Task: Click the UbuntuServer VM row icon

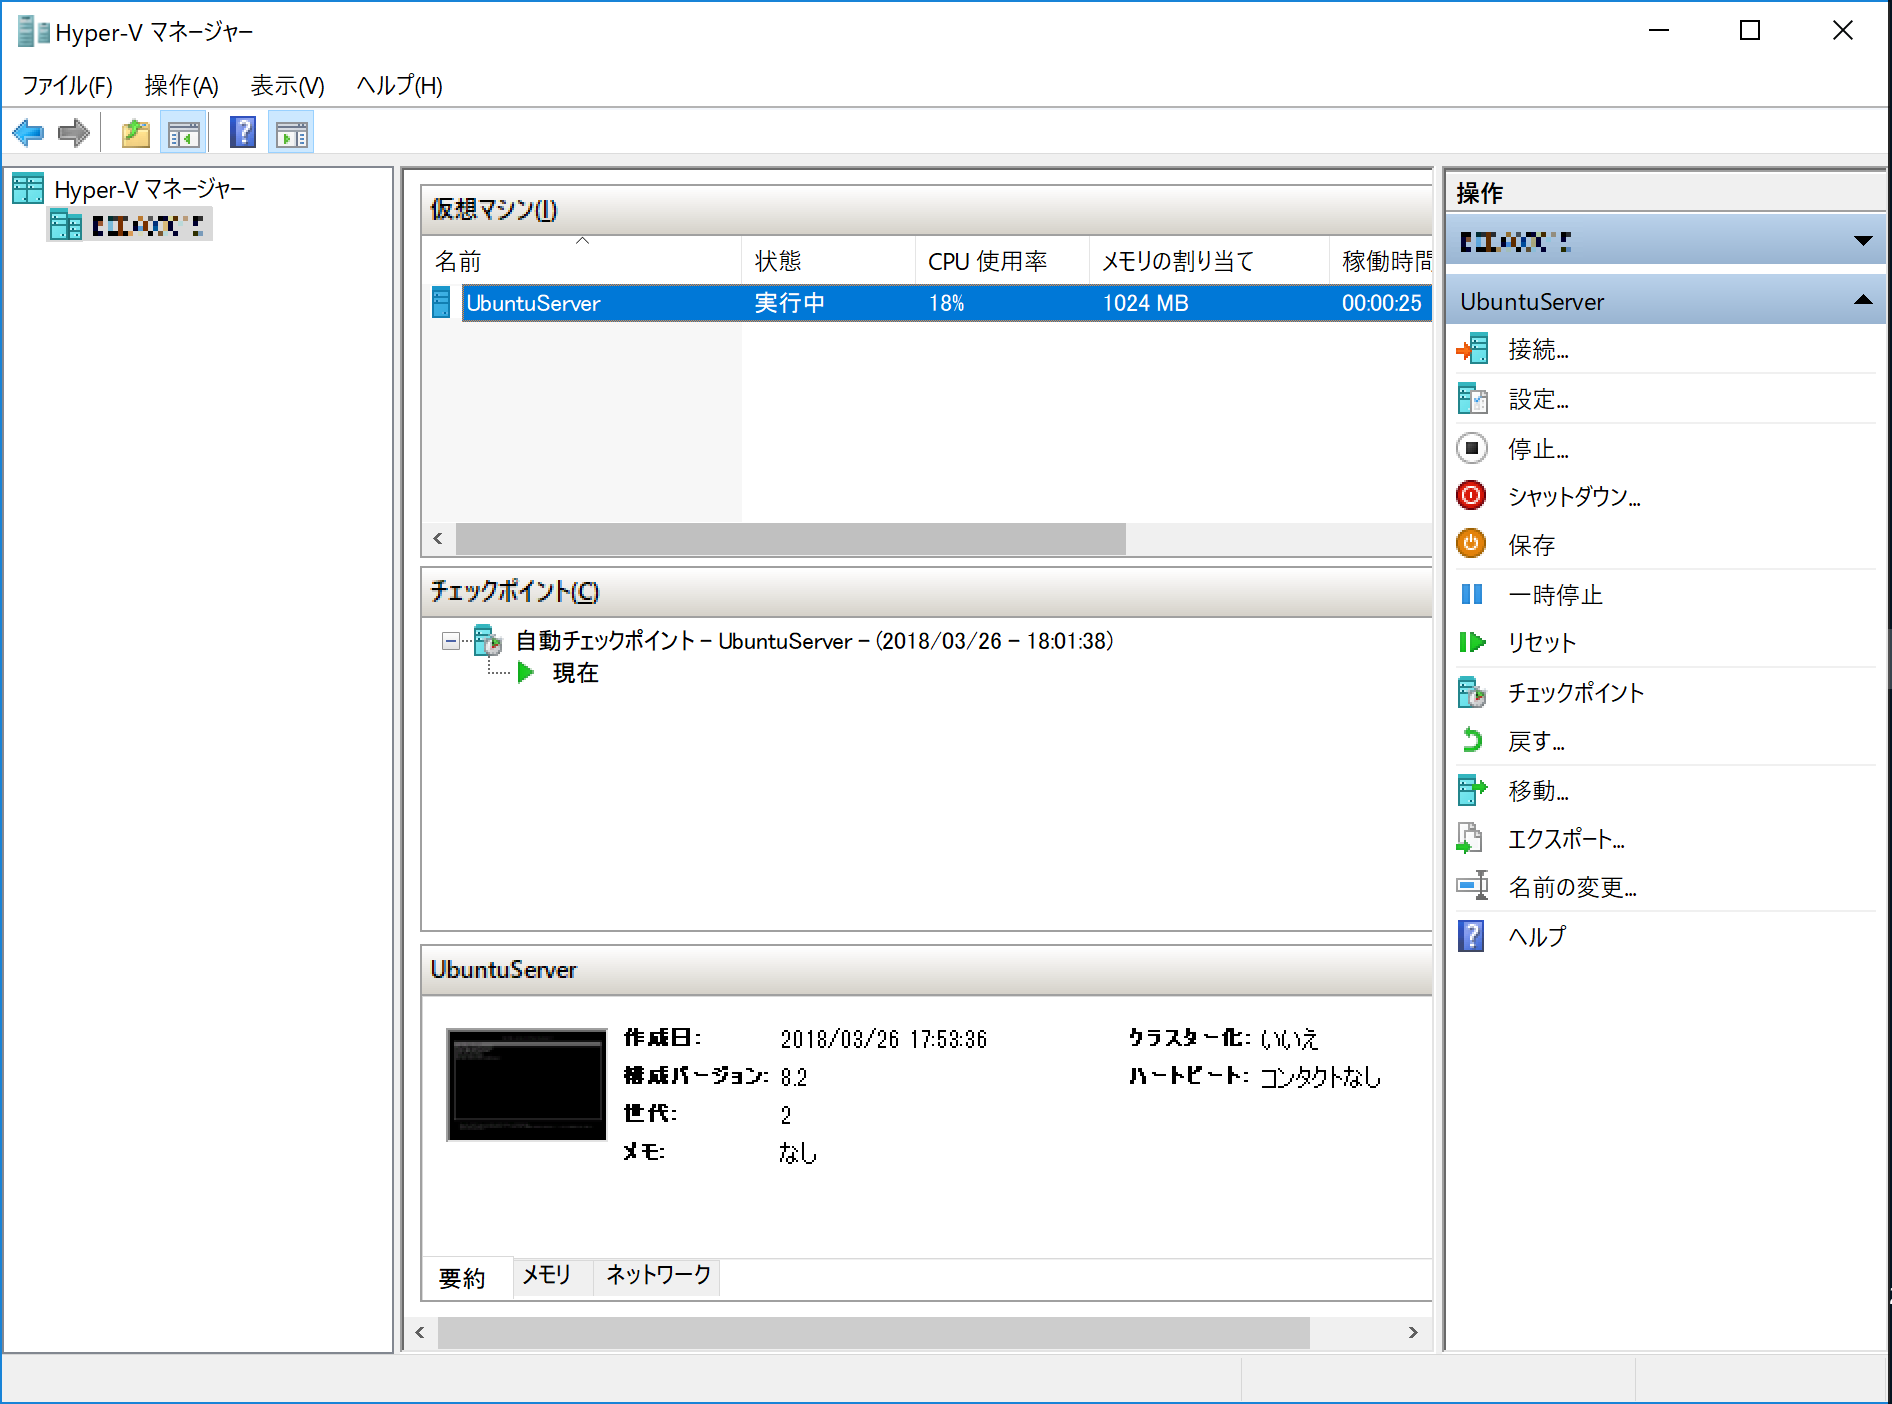Action: pos(441,302)
